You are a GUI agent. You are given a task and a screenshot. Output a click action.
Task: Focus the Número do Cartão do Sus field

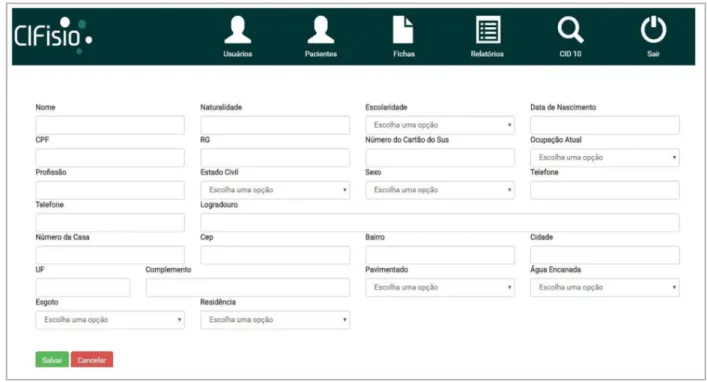[440, 157]
